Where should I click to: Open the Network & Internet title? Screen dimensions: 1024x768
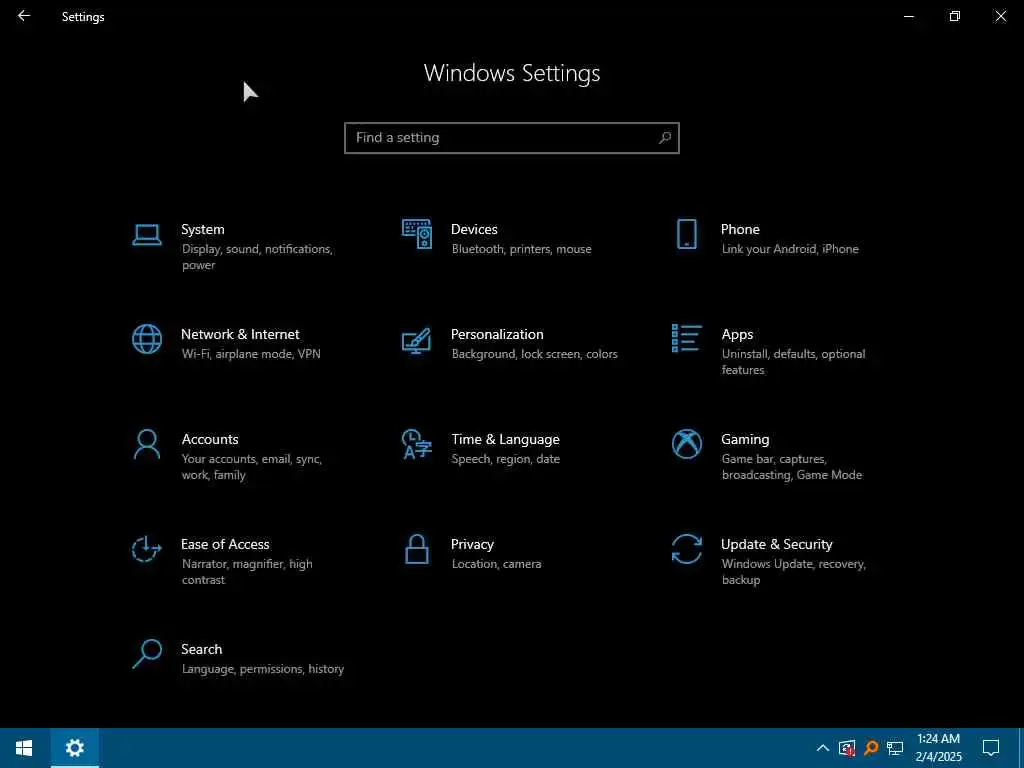click(240, 334)
